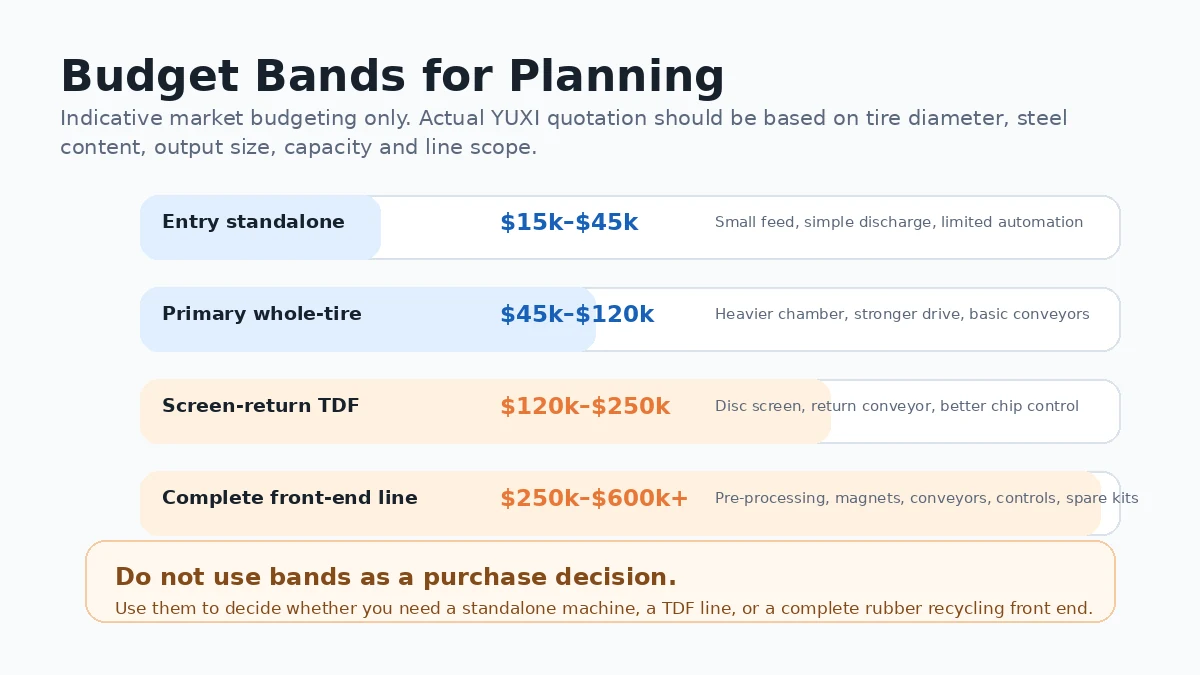Viewport: 1200px width, 675px height.
Task: Select the Complete front-end line label
Action: tap(290, 498)
